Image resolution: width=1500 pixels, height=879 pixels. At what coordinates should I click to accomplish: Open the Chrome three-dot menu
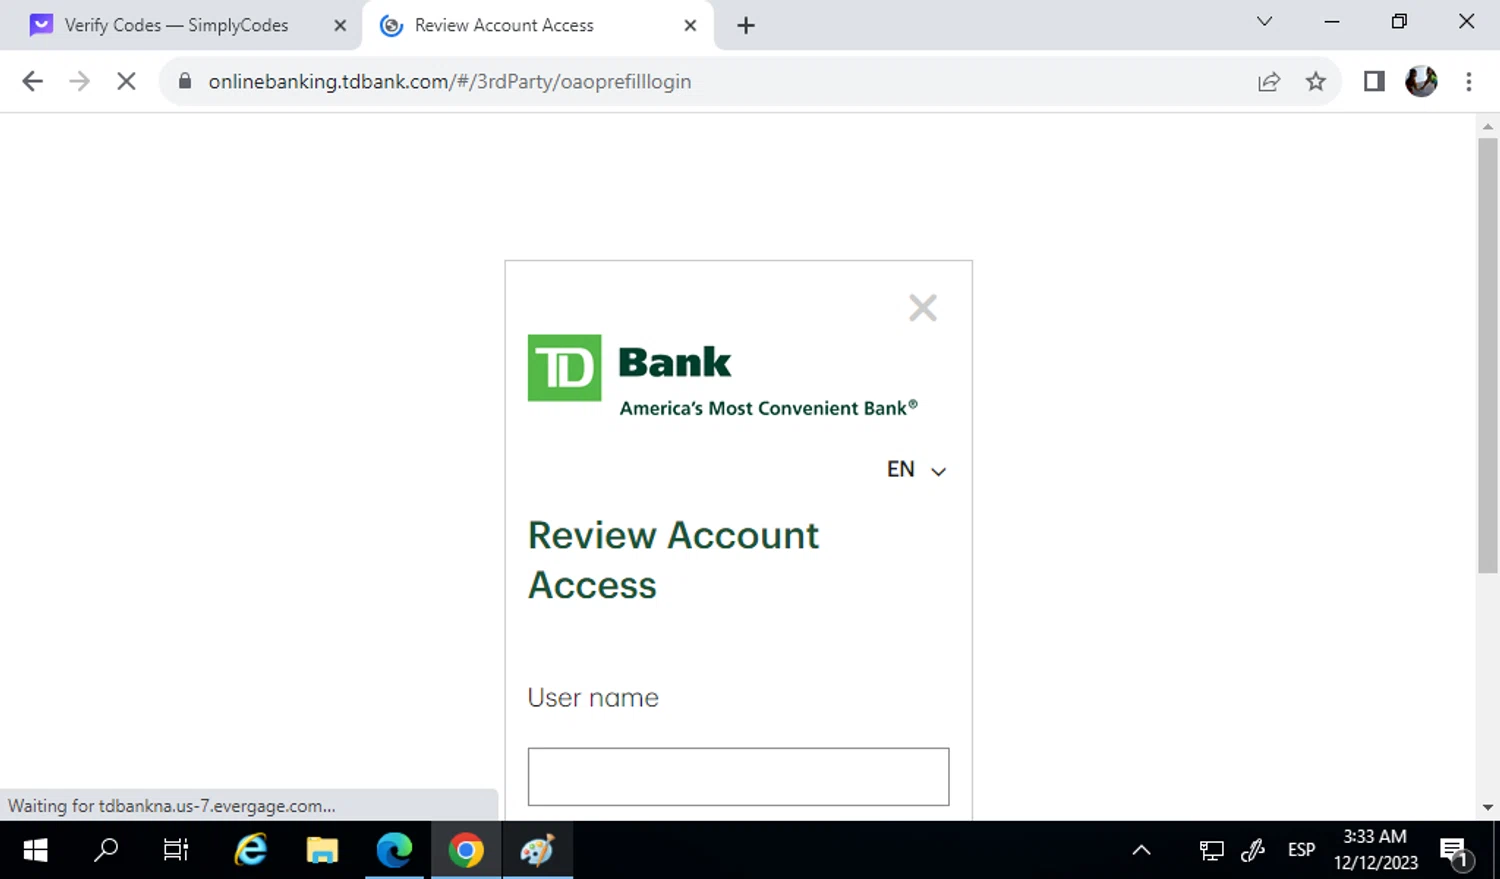click(x=1469, y=82)
